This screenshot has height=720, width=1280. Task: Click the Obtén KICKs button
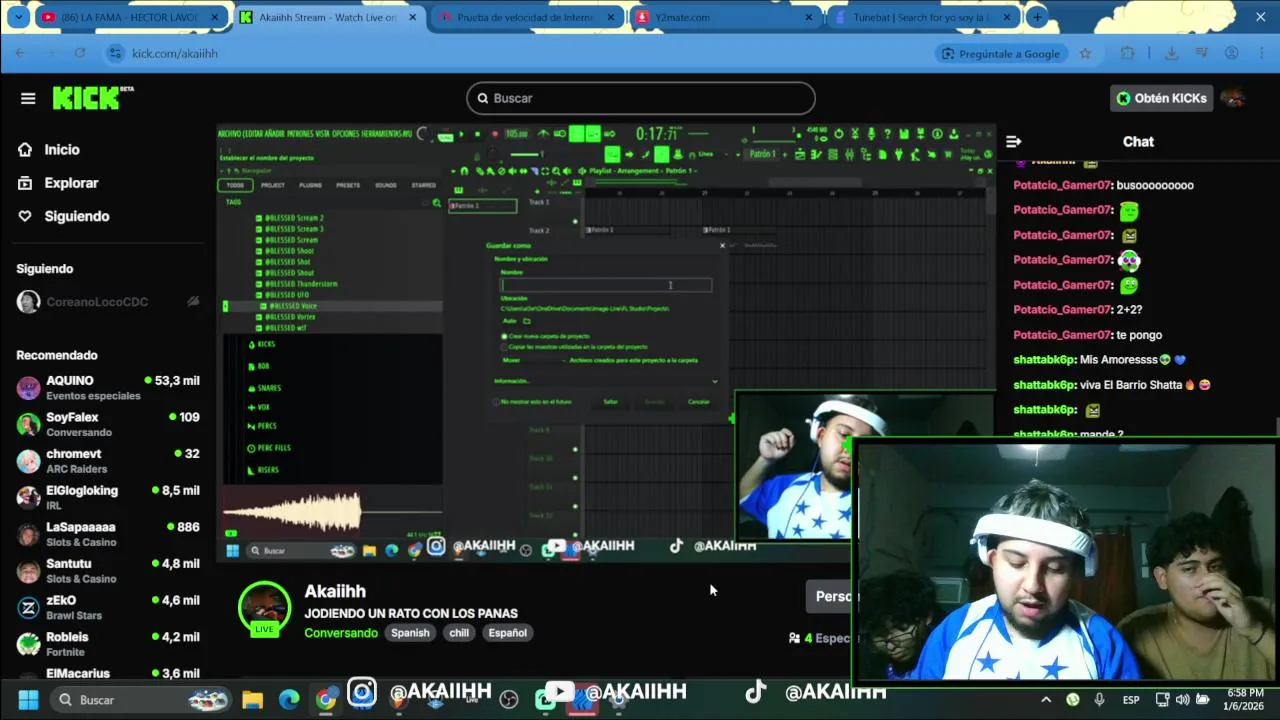tap(1162, 98)
